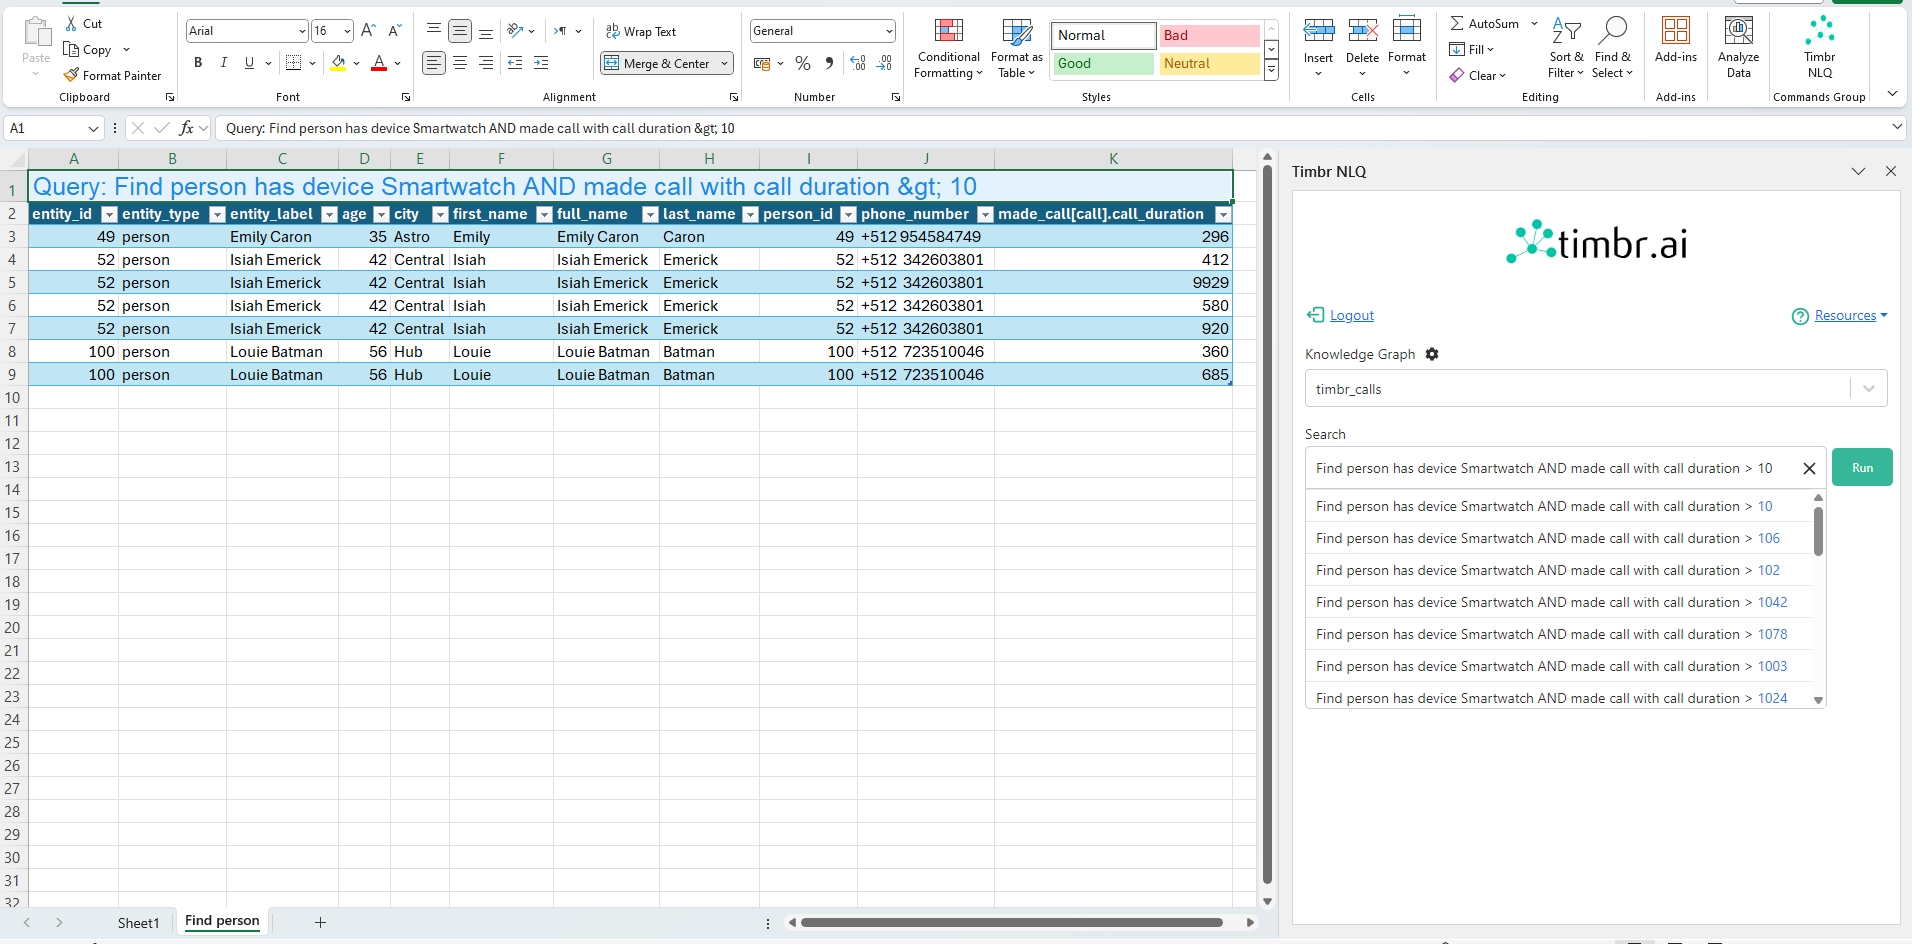Open Knowledge Graph settings gear

(x=1432, y=354)
